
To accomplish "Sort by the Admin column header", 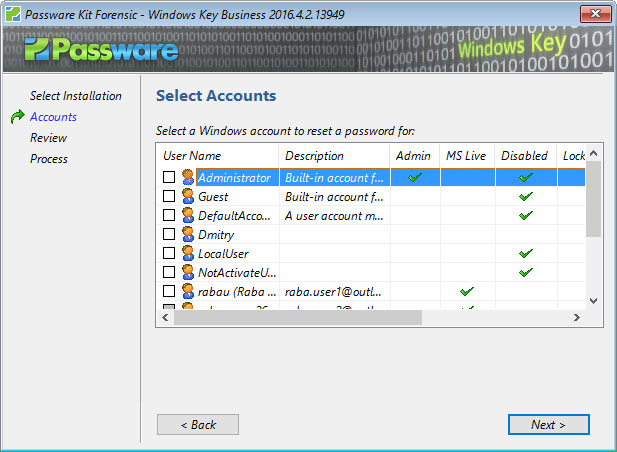I will 415,156.
